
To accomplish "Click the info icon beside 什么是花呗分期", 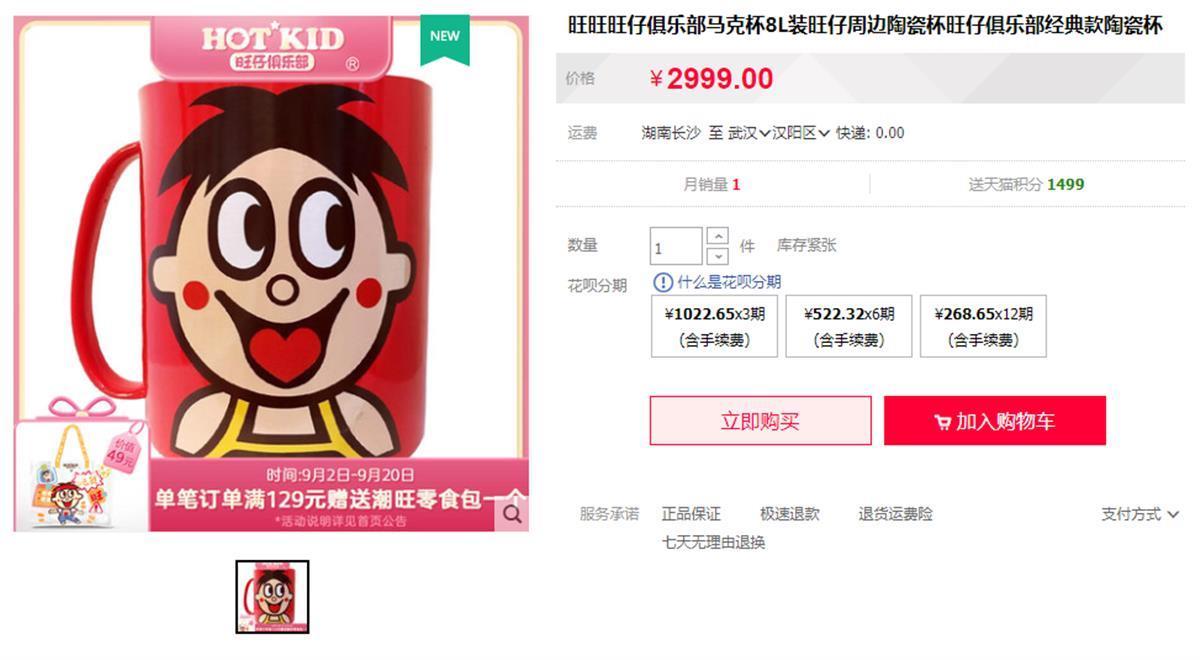I will click(x=663, y=283).
